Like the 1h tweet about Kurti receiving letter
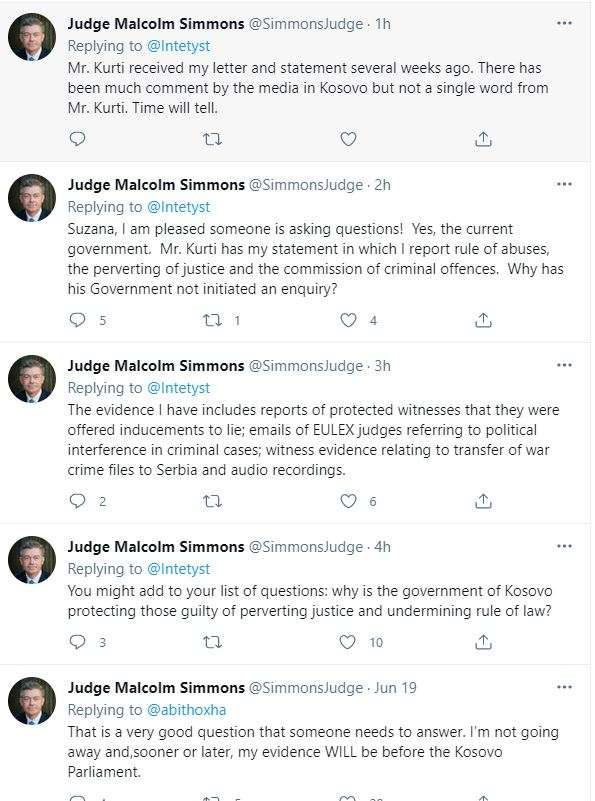This screenshot has height=801, width=595. pos(348,139)
